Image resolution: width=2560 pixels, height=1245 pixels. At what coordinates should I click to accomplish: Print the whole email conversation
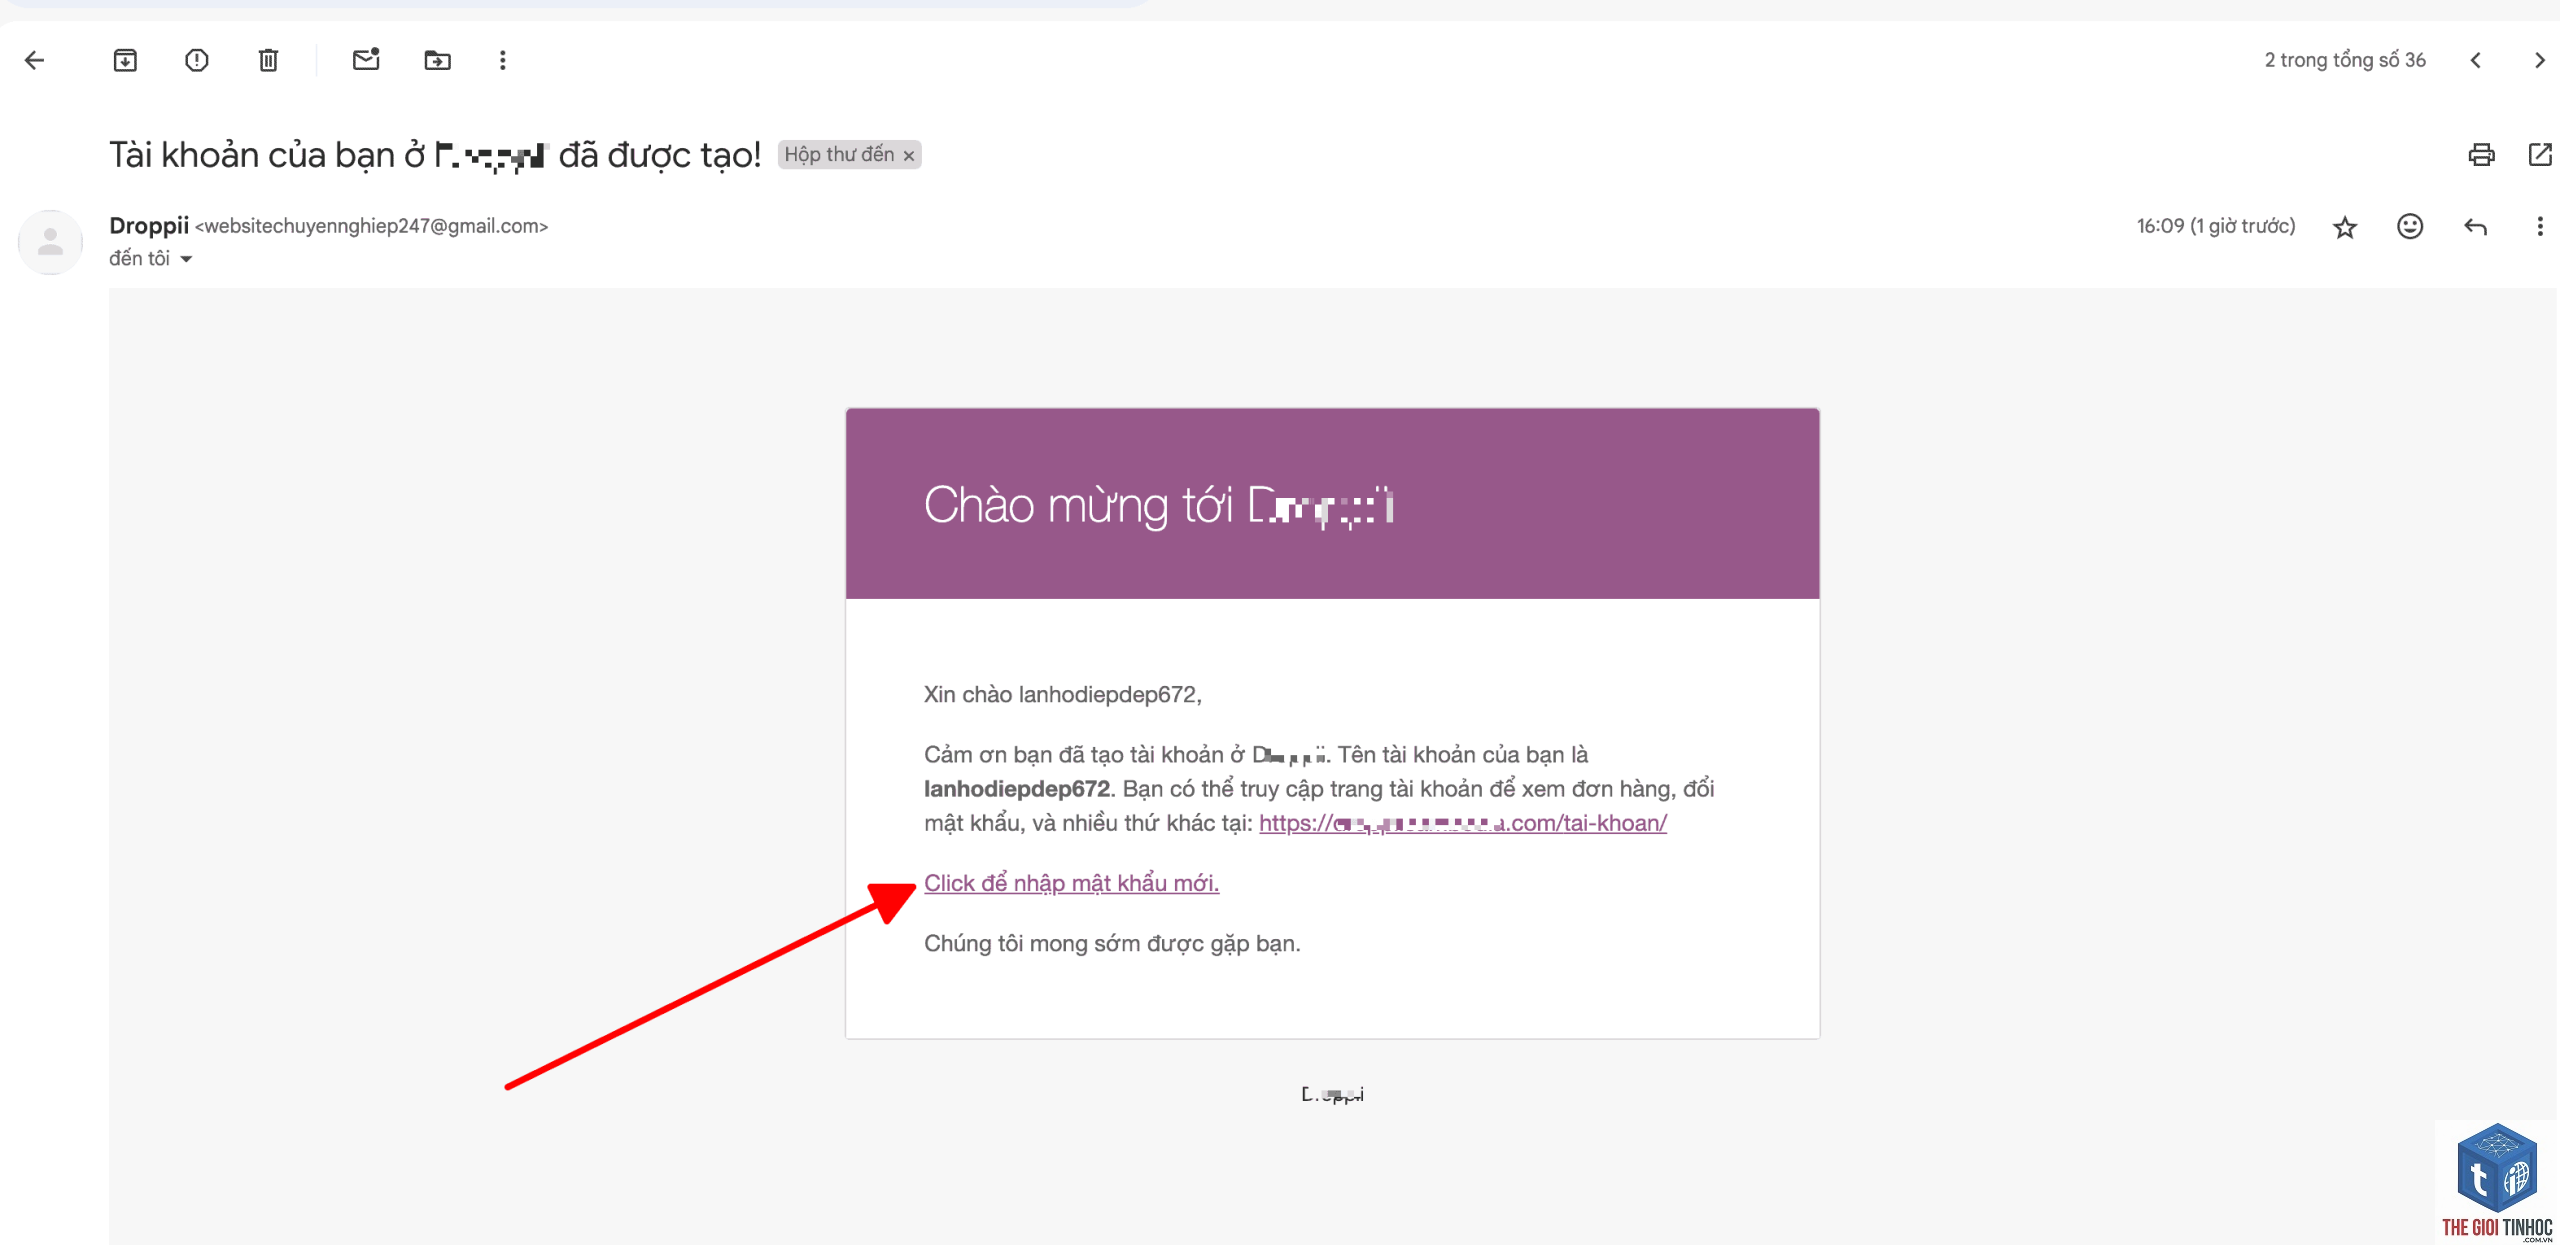tap(2481, 155)
